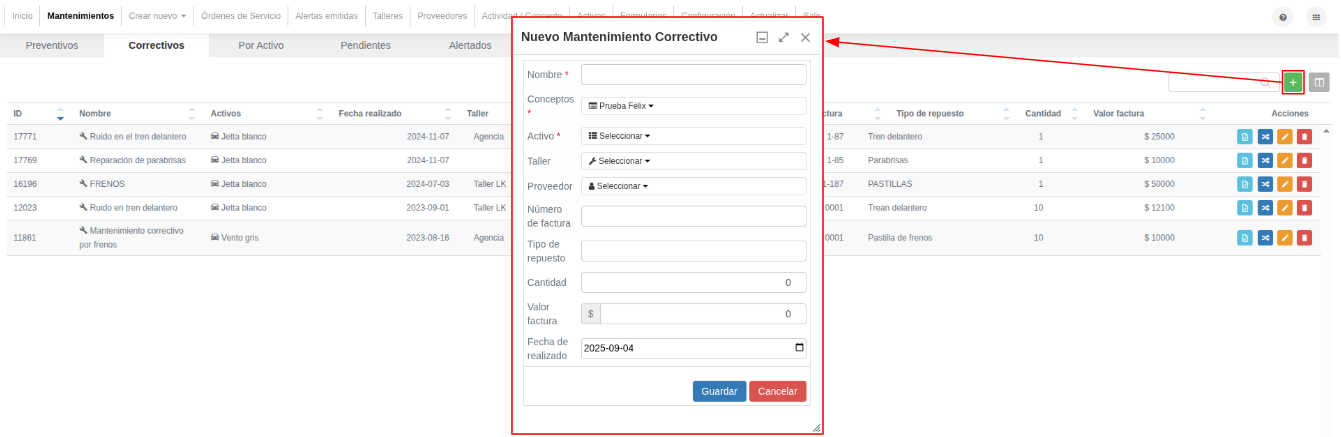Image resolution: width=1341 pixels, height=437 pixels.
Task: Open the Crear nuevo menu
Action: [157, 16]
